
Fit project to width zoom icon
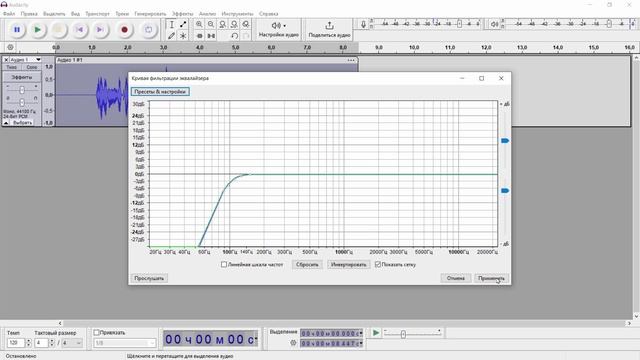point(234,24)
